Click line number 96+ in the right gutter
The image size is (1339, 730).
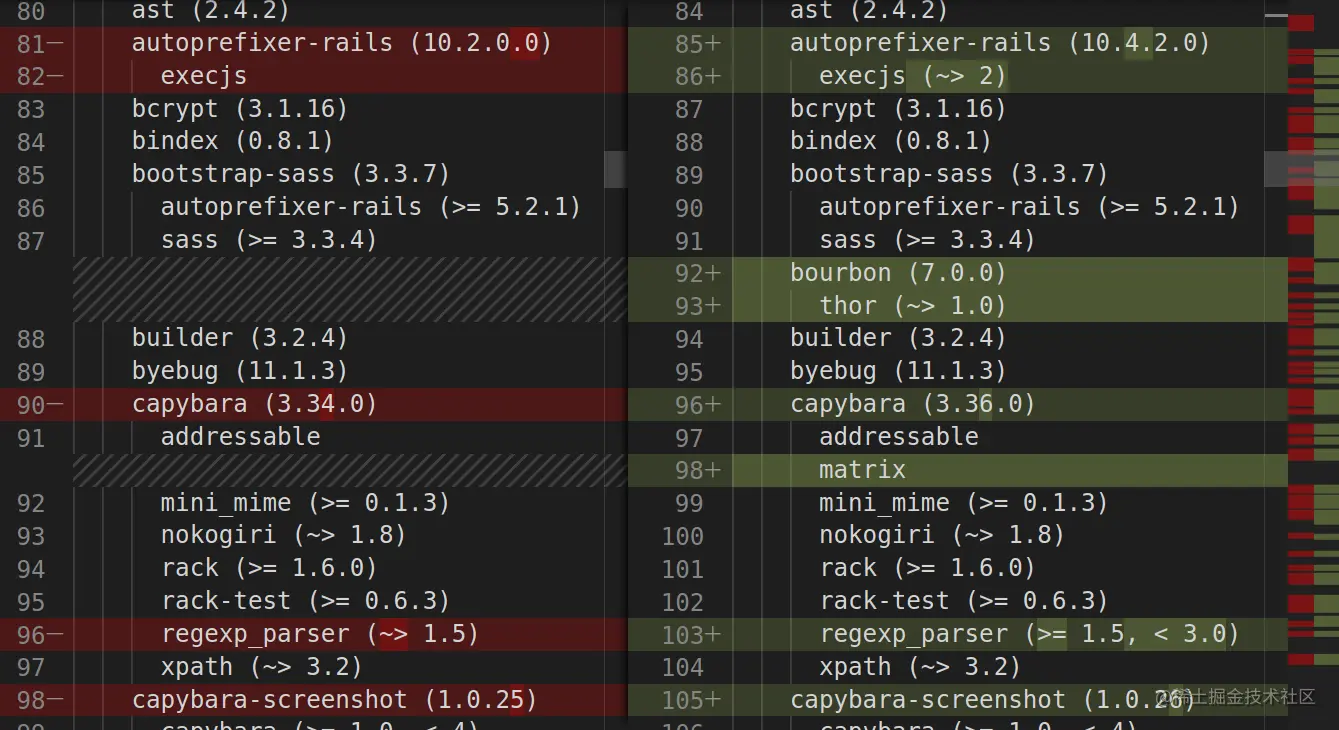(x=697, y=405)
